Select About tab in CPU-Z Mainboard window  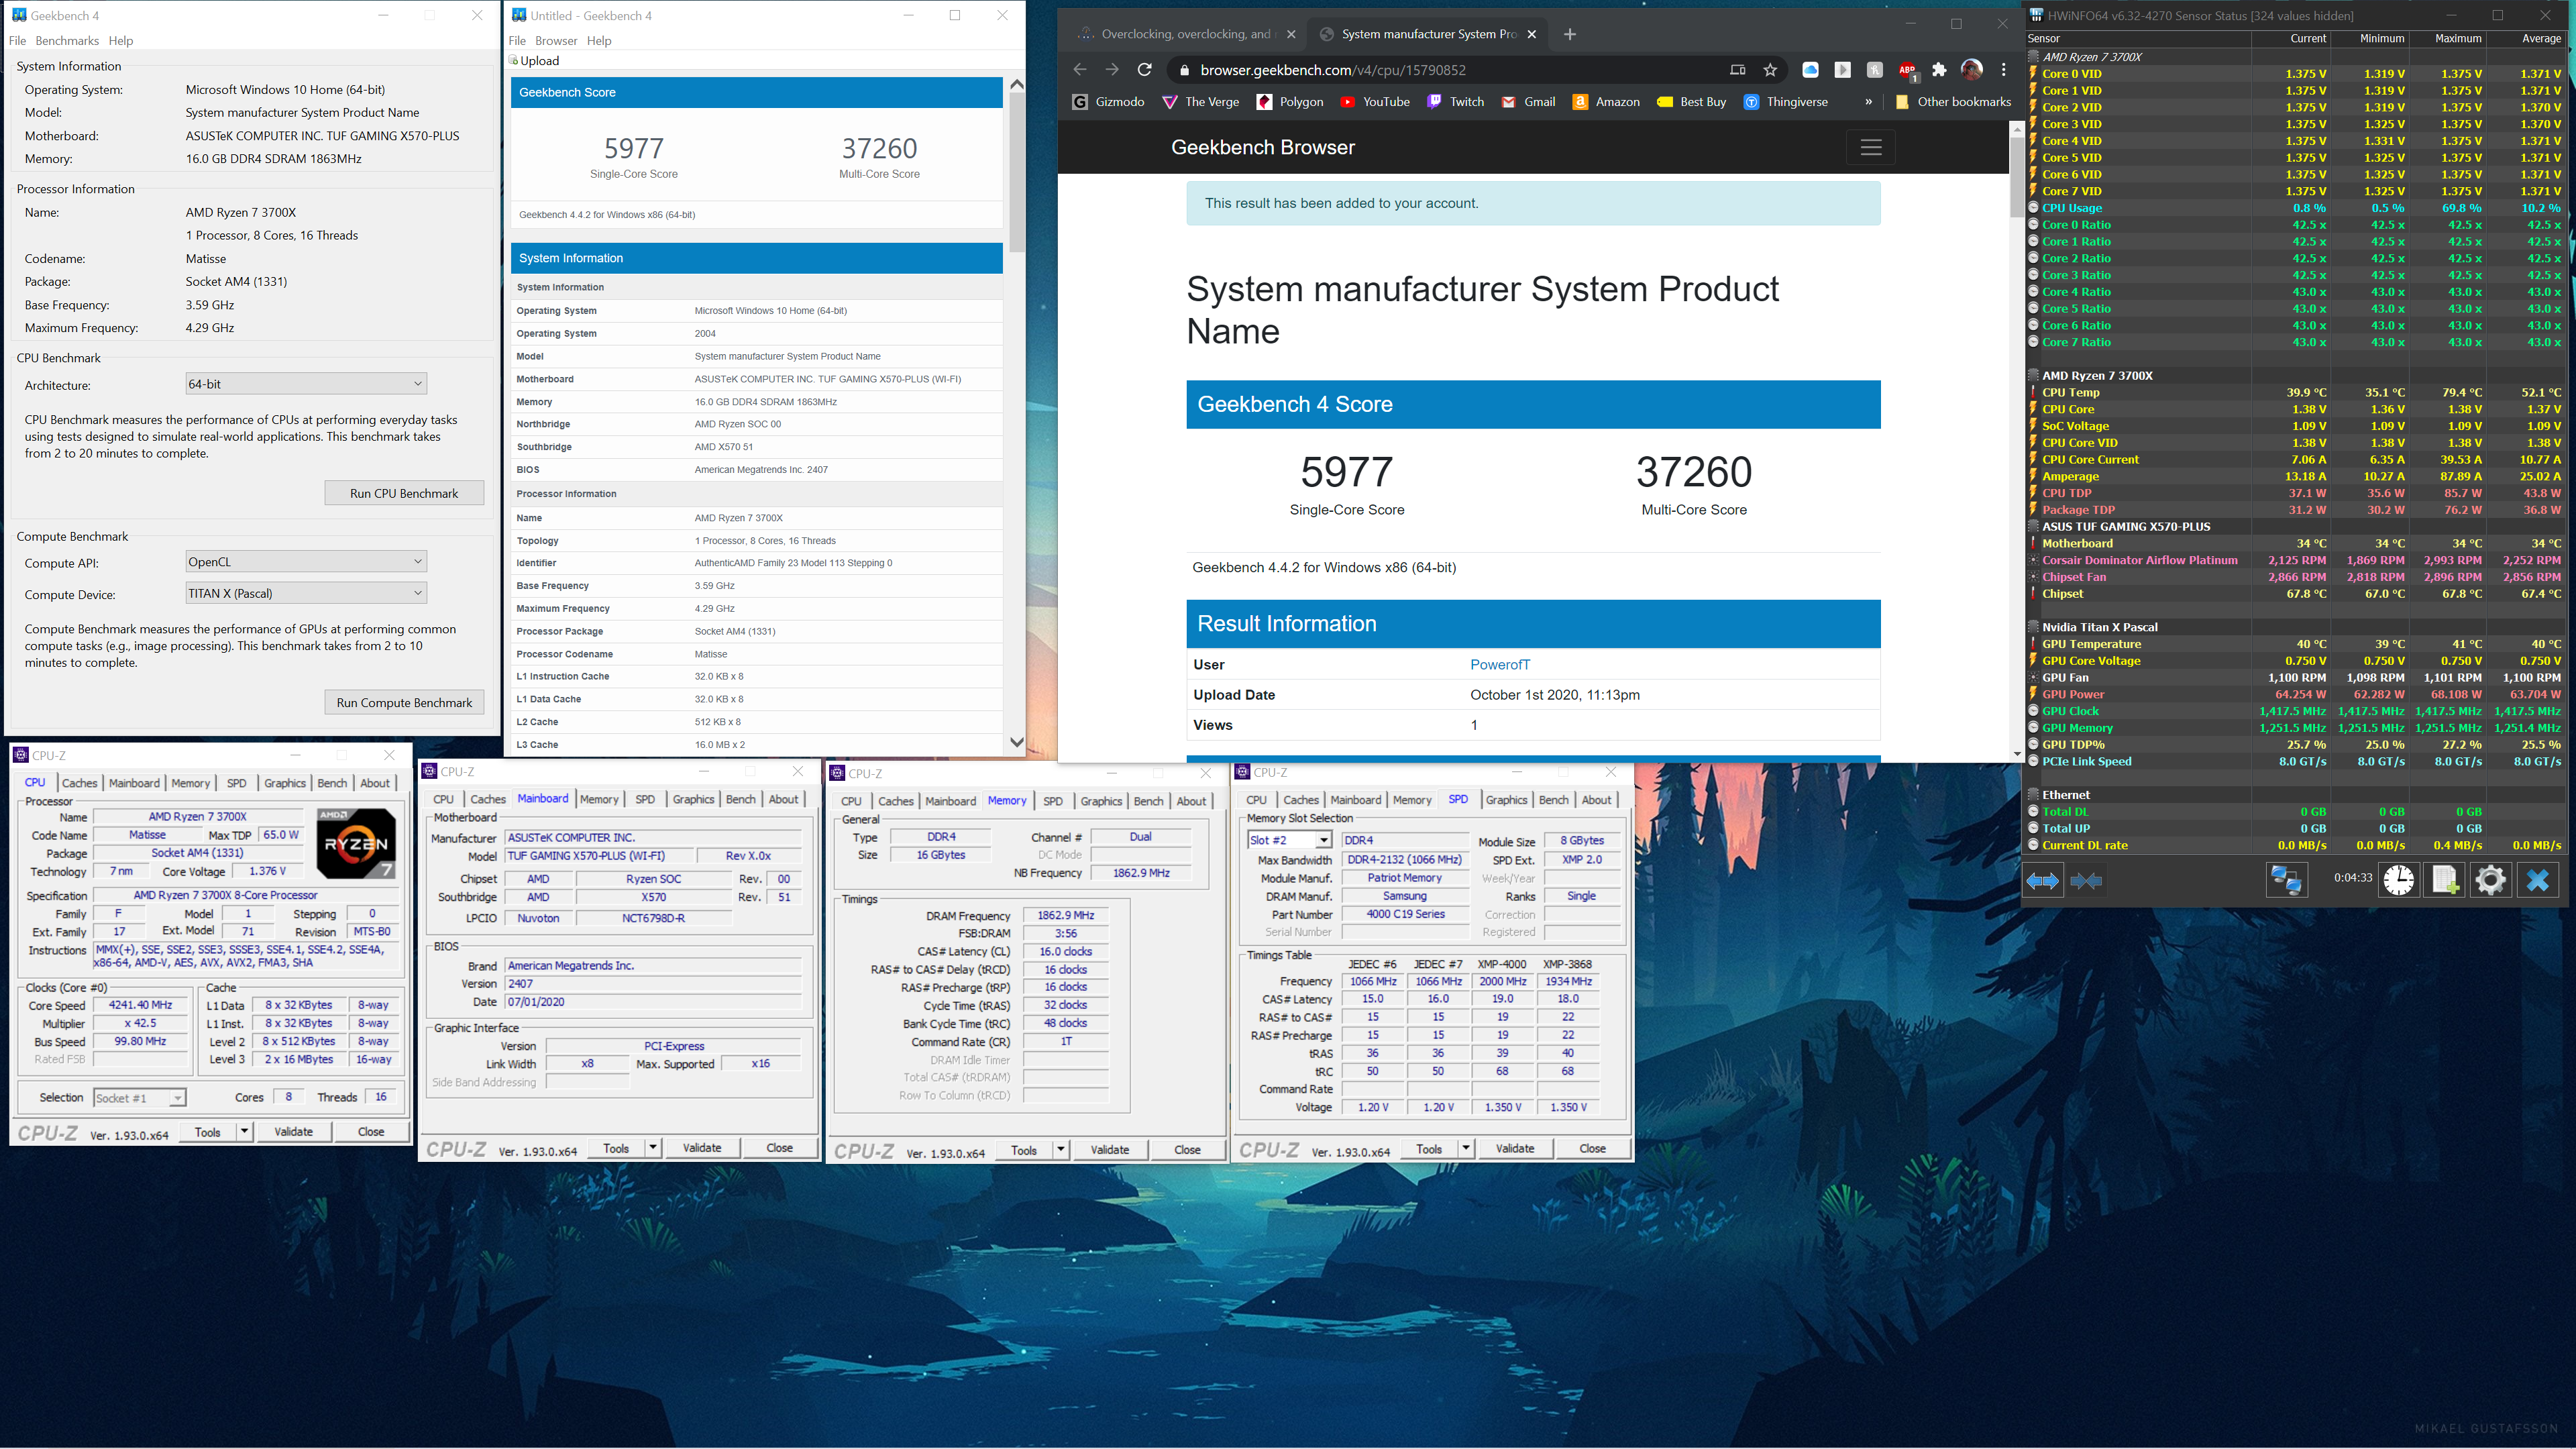coord(784,799)
